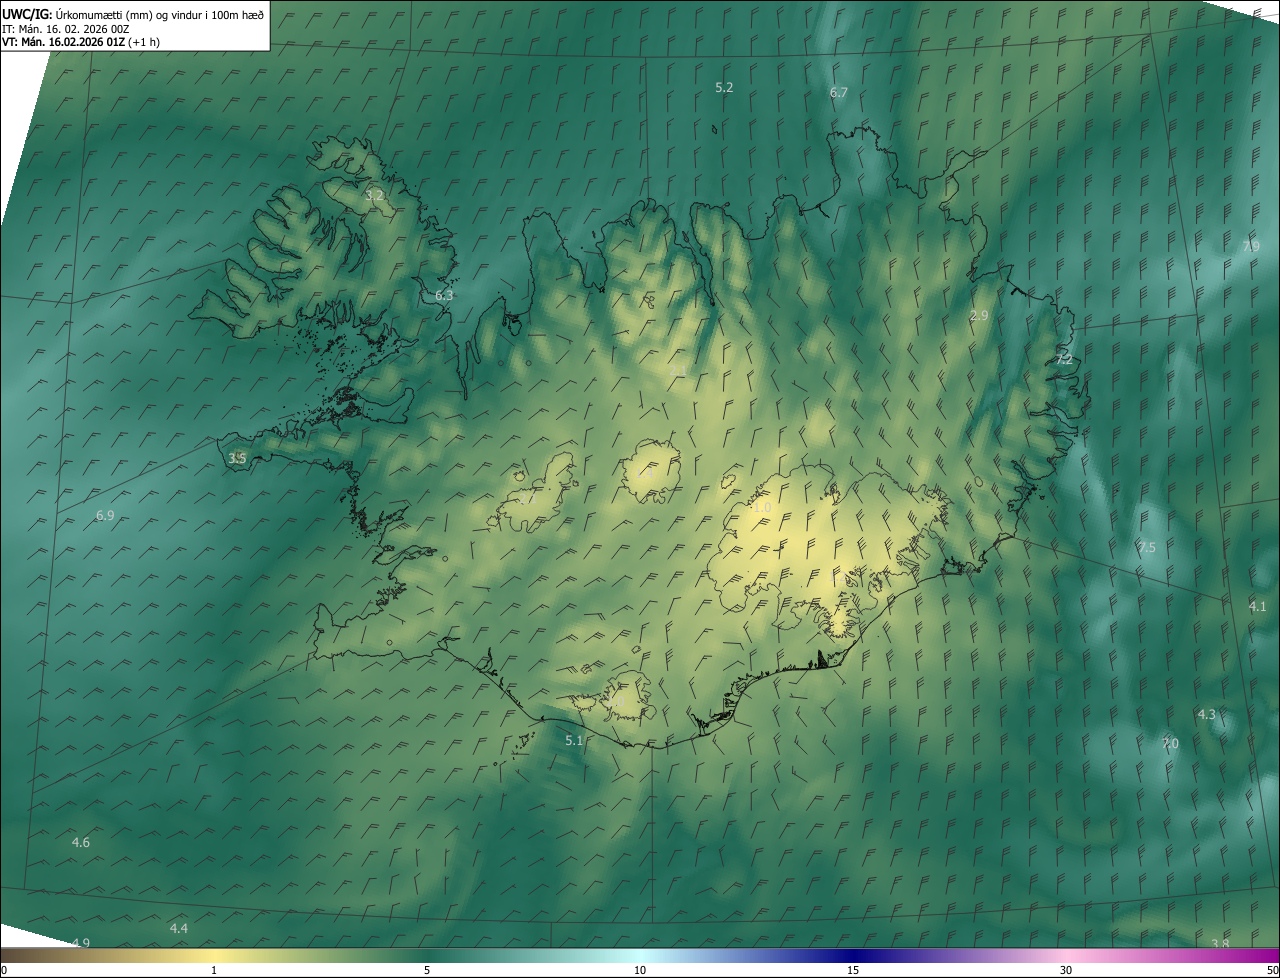Image resolution: width=1280 pixels, height=978 pixels.
Task: Click the '7.5' value southeast of Iceland
Action: pyautogui.click(x=1146, y=548)
